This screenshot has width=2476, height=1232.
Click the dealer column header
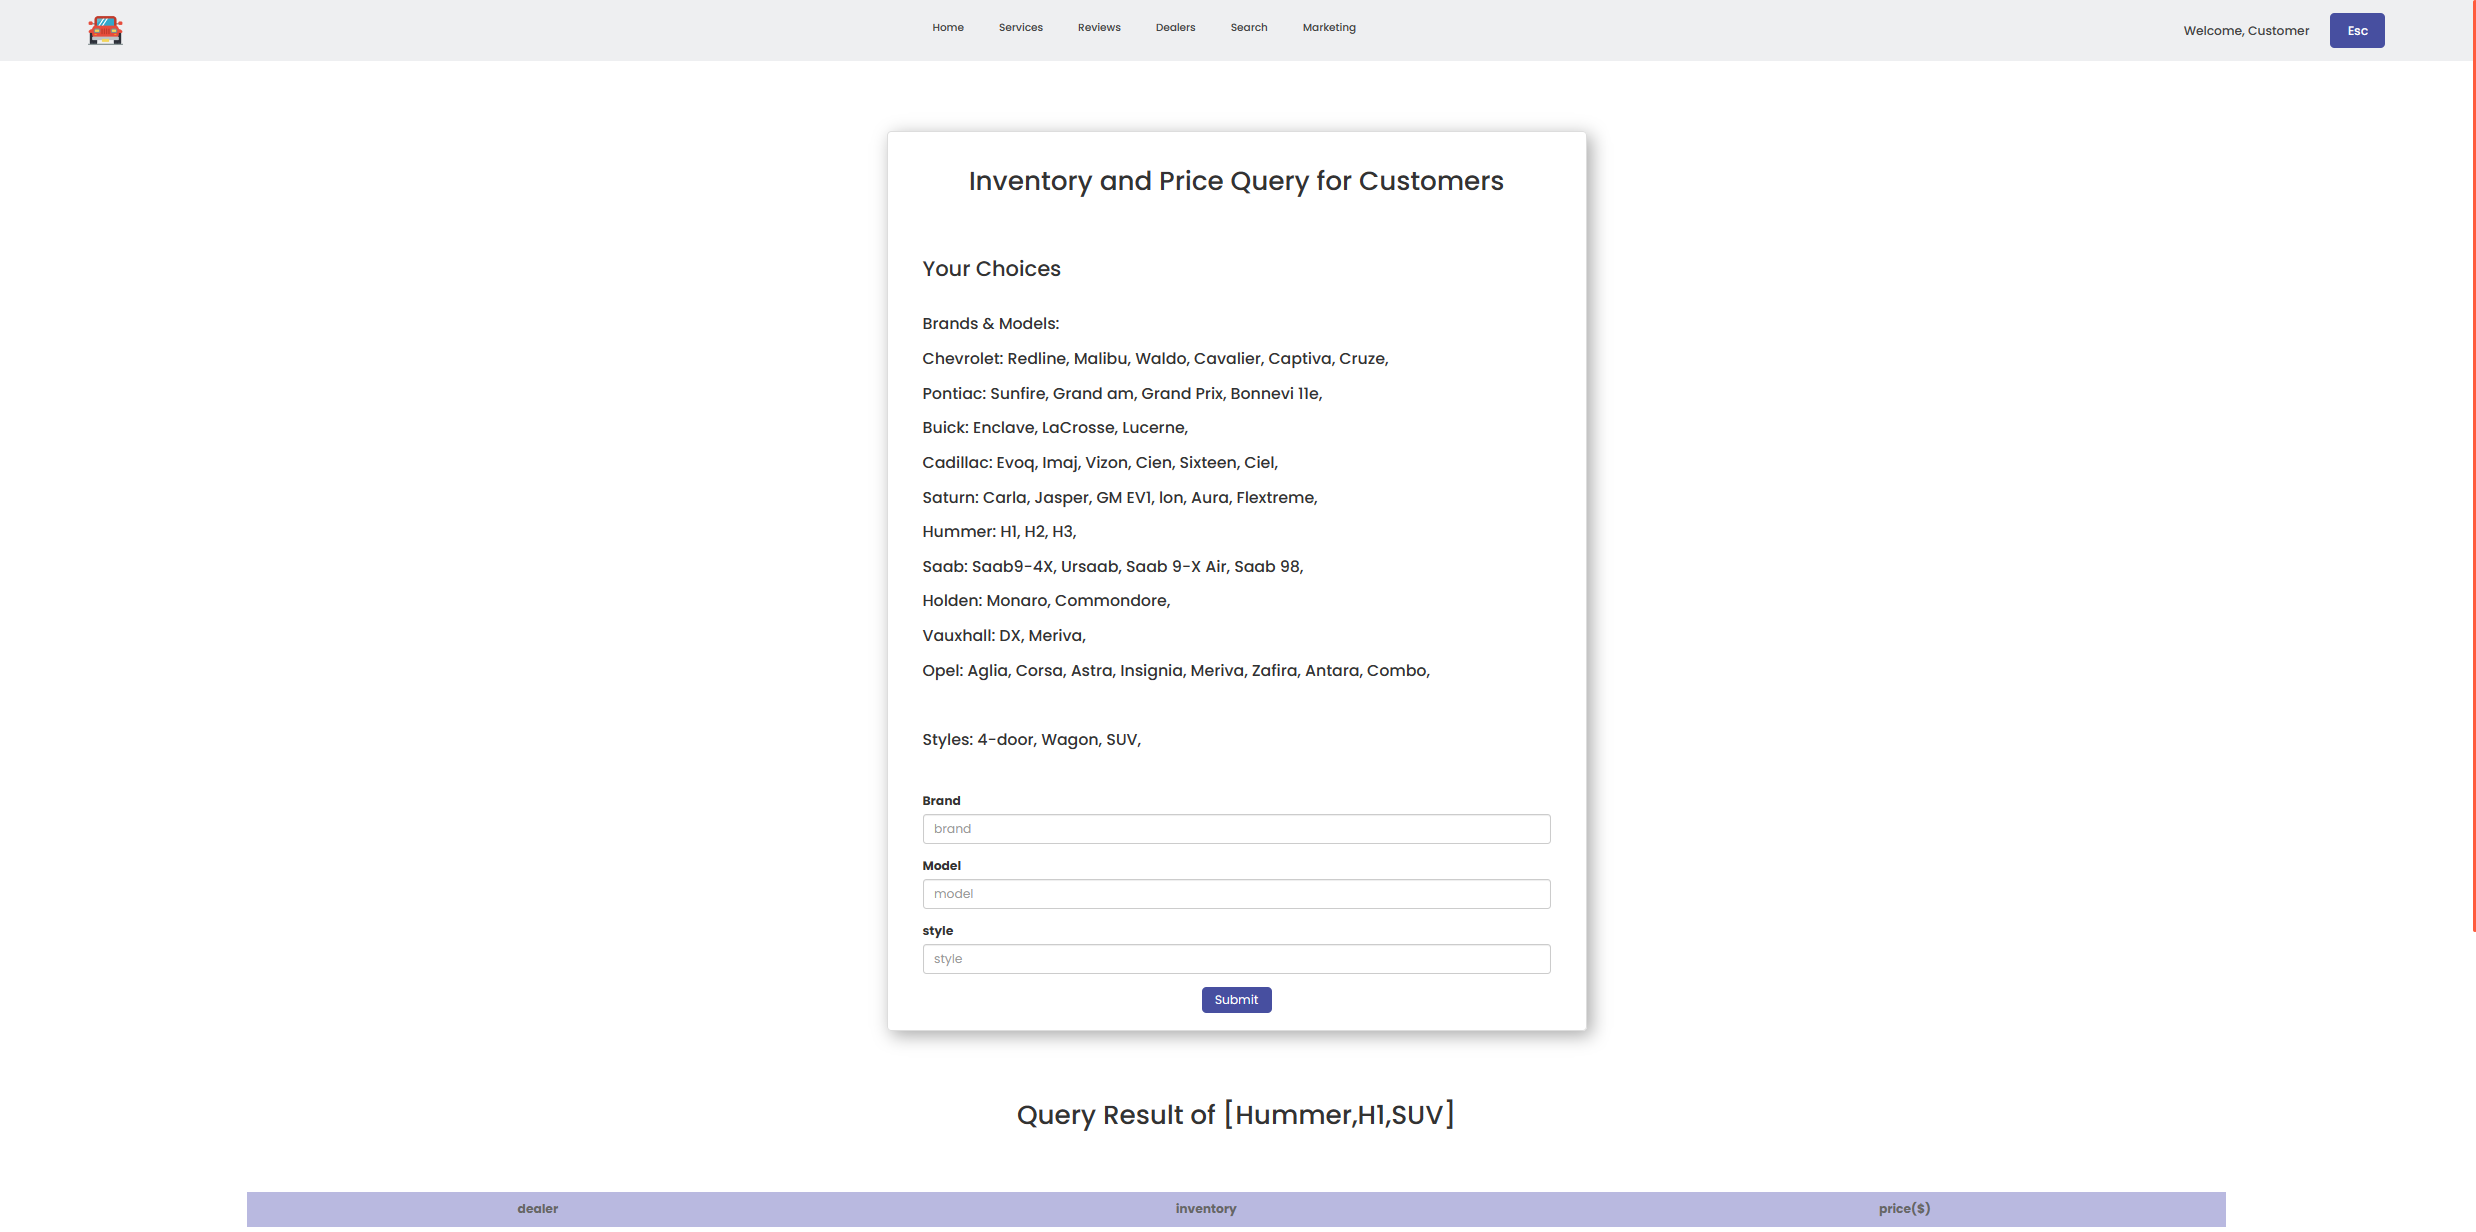537,1209
